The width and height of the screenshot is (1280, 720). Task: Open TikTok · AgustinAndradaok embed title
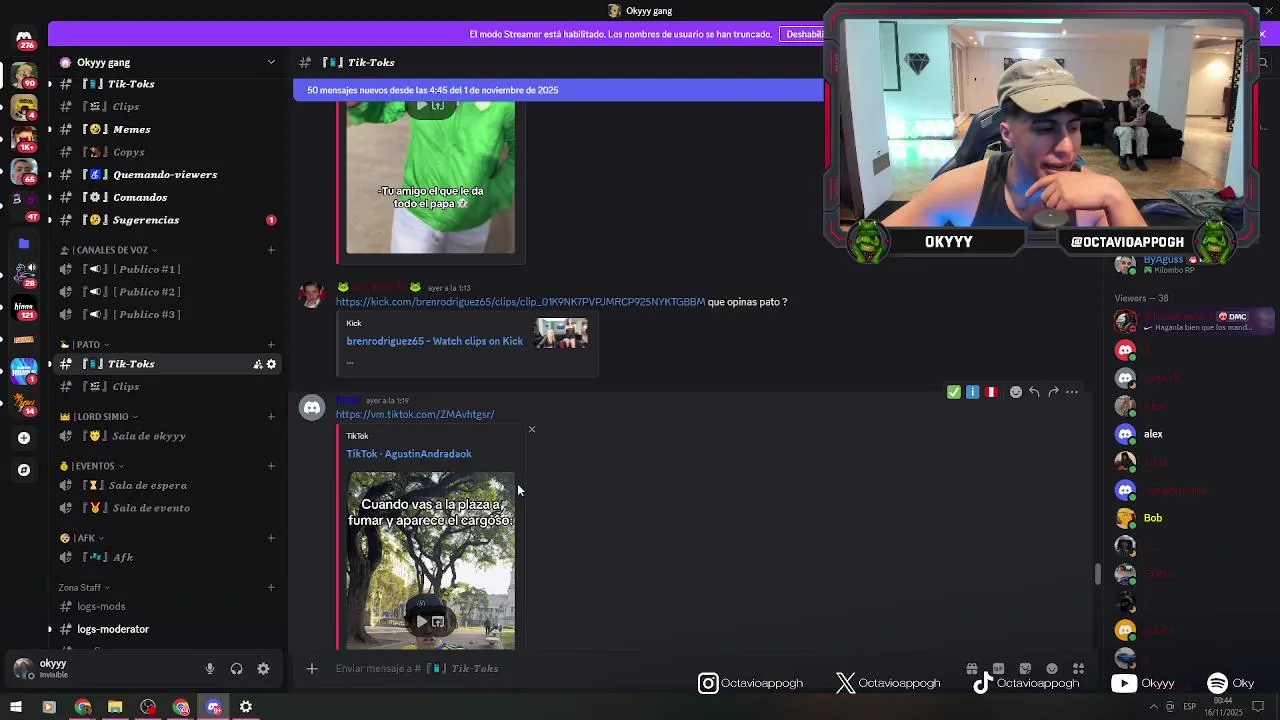point(409,454)
